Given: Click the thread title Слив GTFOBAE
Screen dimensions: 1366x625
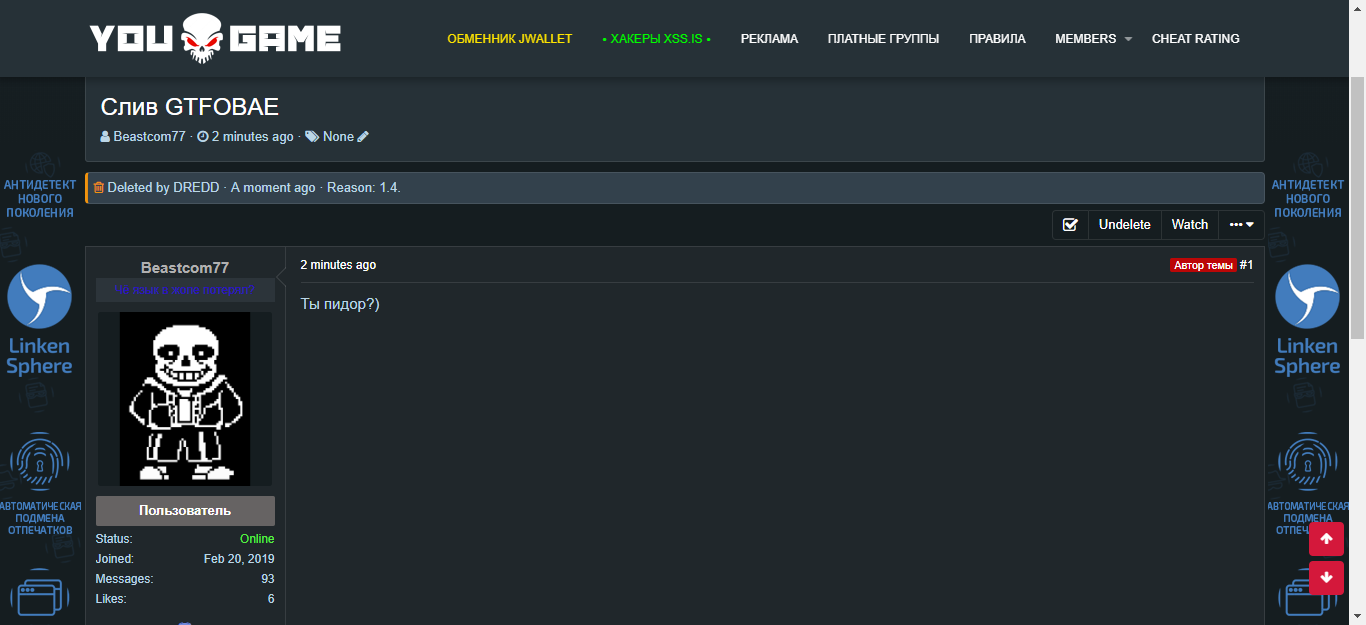Looking at the screenshot, I should 189,107.
